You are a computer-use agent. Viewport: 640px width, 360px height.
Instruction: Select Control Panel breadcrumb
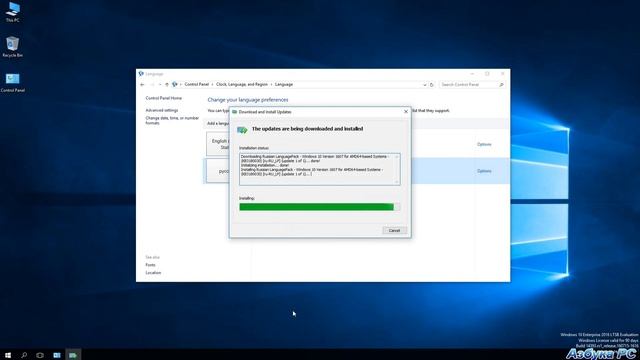point(196,84)
